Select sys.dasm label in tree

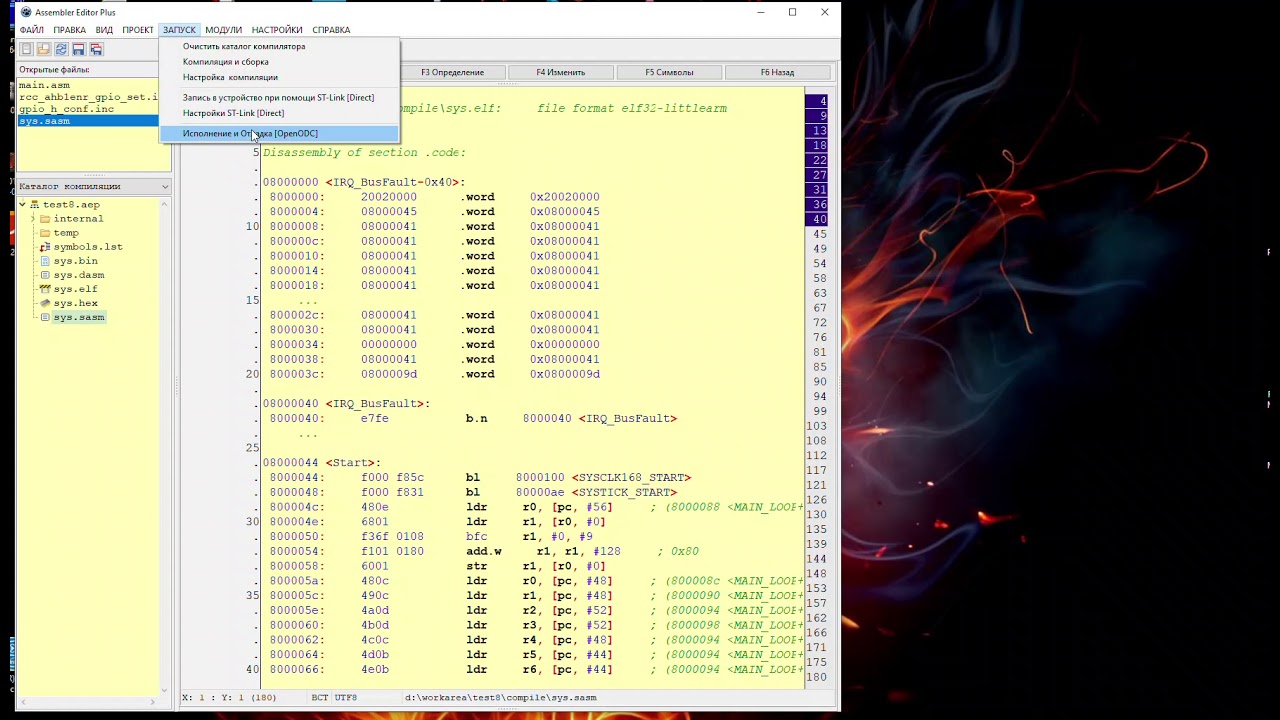point(79,274)
